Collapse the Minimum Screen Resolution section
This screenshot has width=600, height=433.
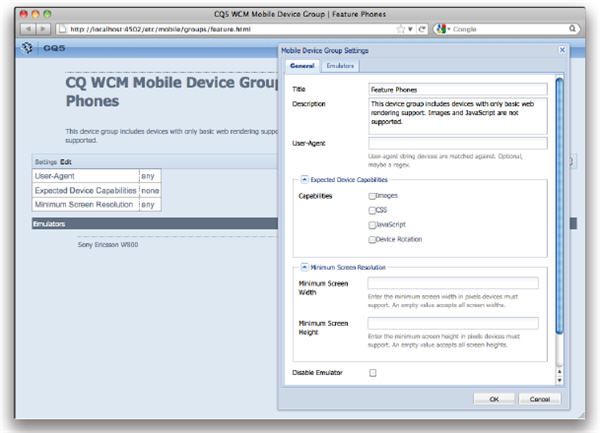pos(304,267)
